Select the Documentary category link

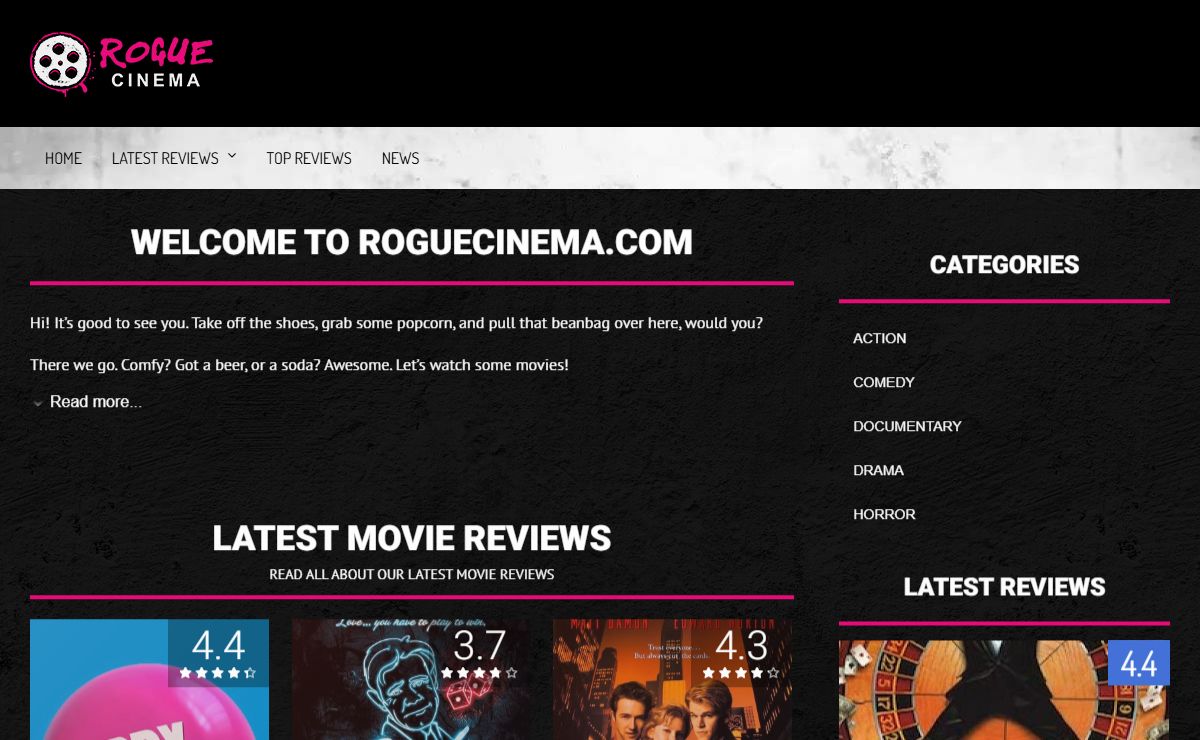[906, 427]
